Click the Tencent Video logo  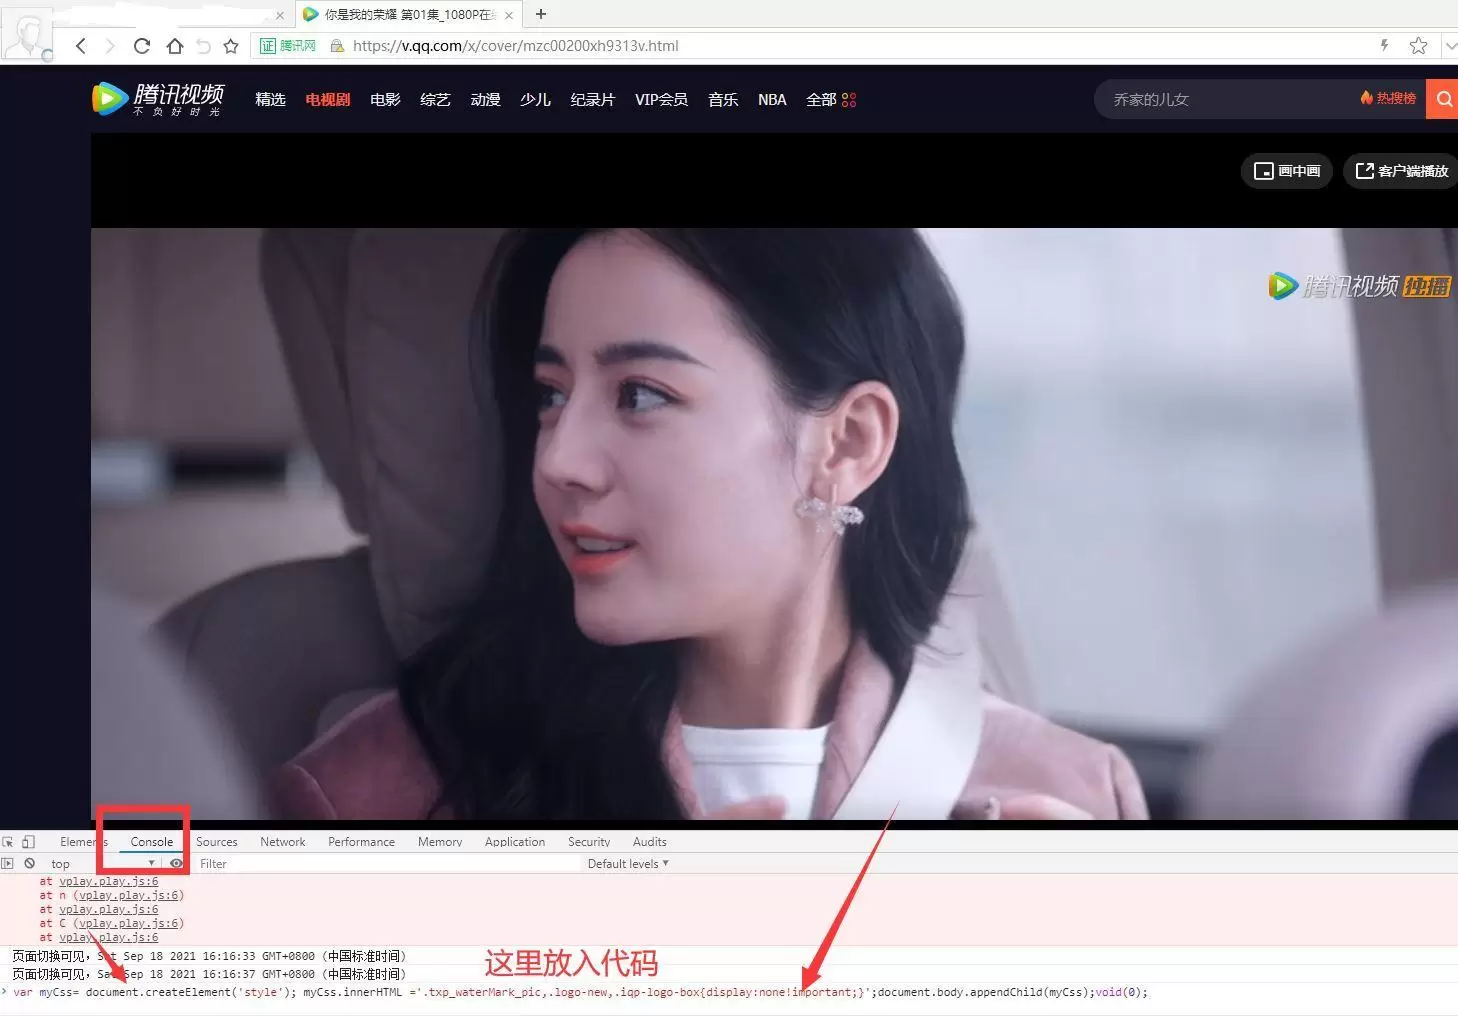(x=158, y=99)
